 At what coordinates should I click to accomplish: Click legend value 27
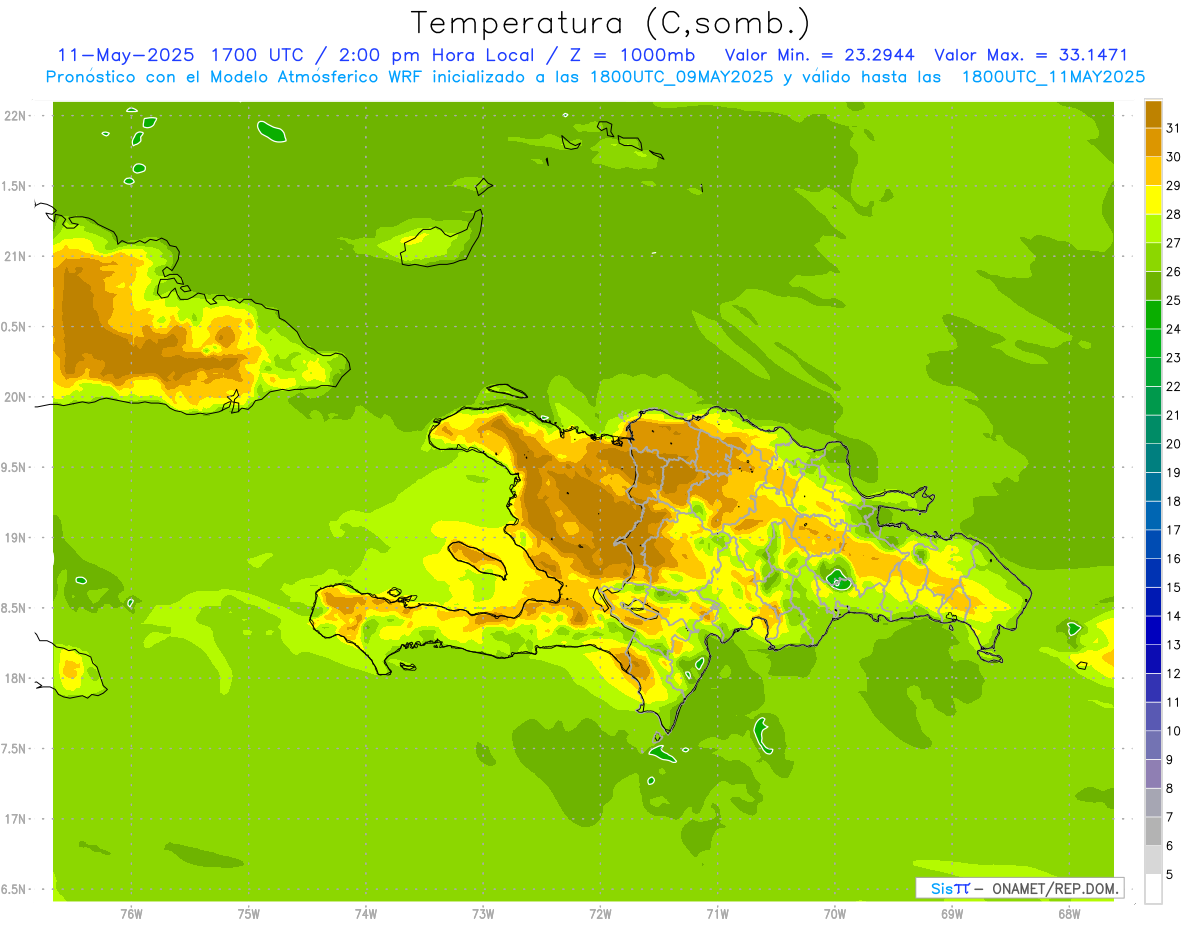[1174, 243]
